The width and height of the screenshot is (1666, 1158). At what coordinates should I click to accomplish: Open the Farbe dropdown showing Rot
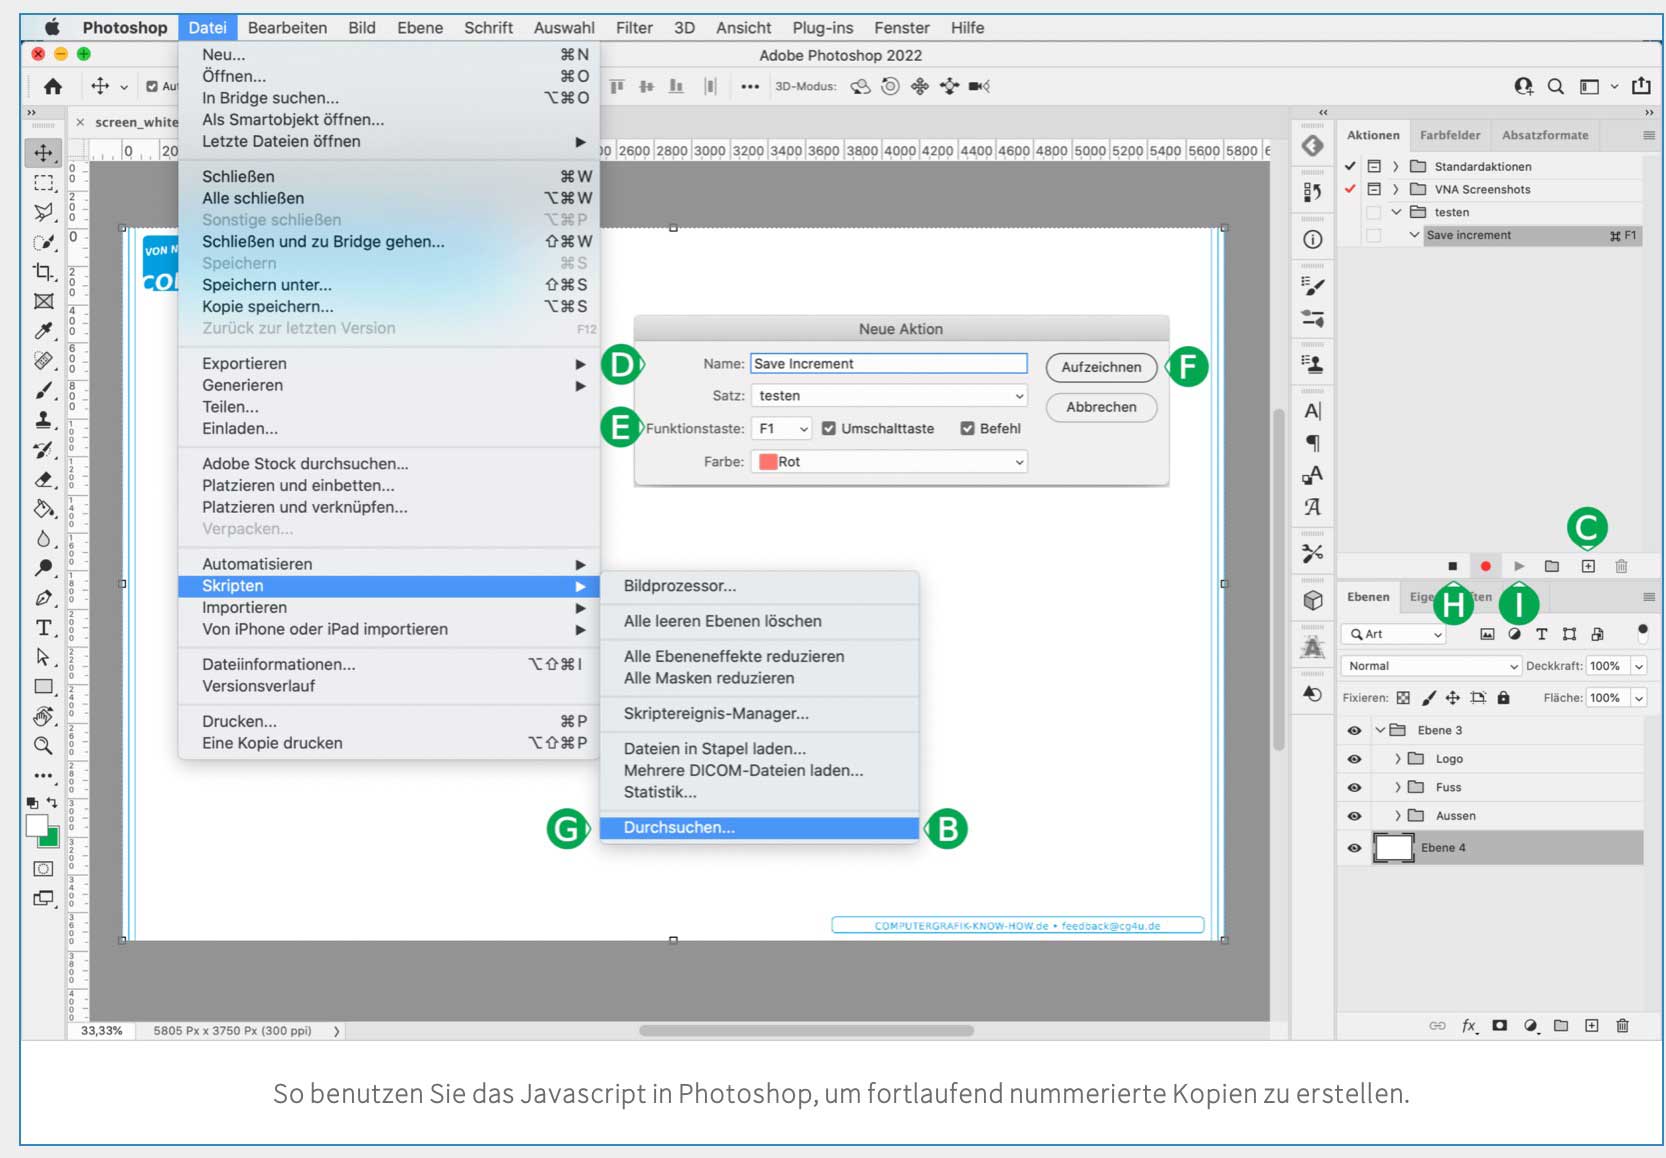pyautogui.click(x=889, y=462)
